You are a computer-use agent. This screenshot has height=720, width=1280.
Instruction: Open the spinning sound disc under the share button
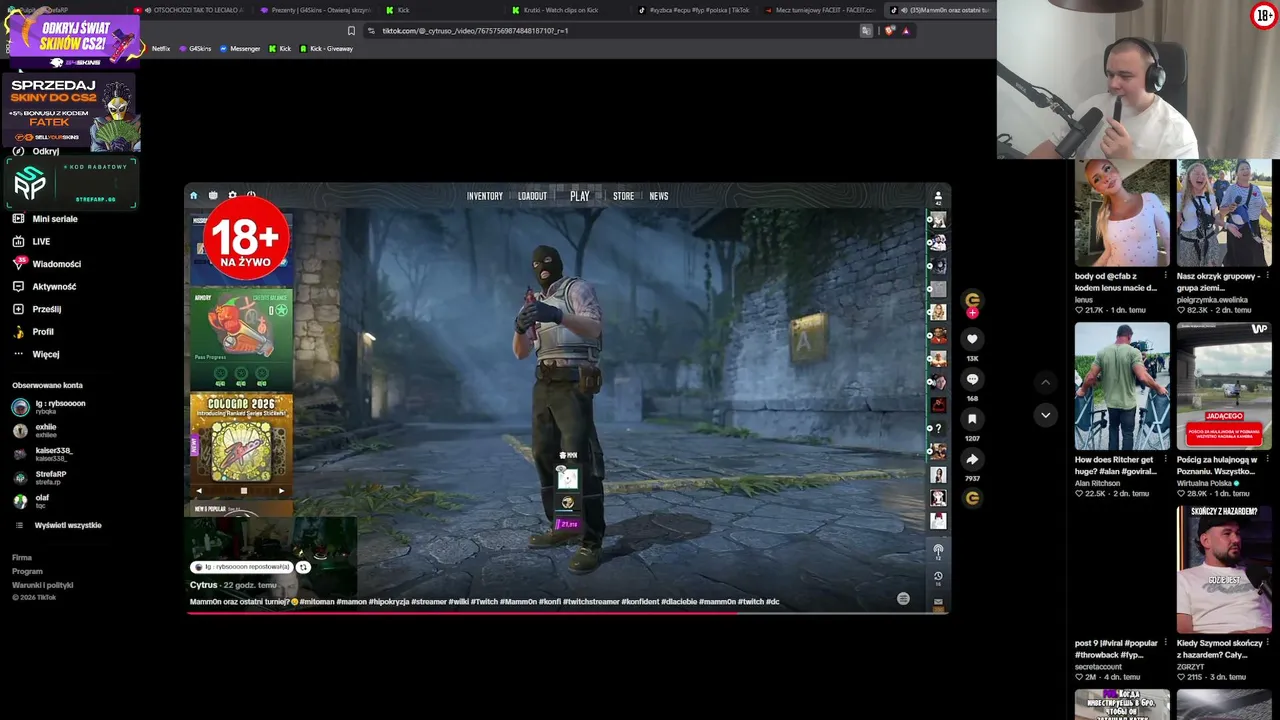coord(972,498)
